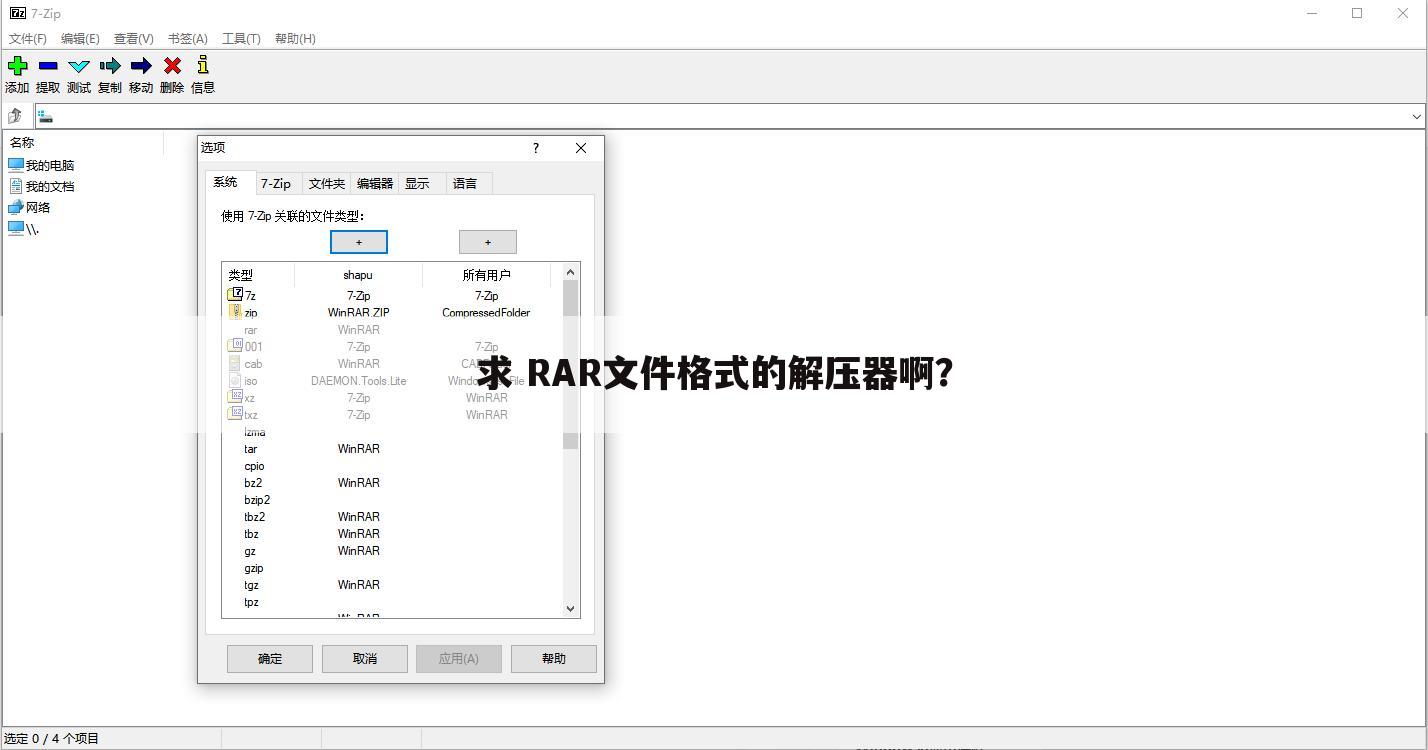
Task: Click the dialog 帮助 button
Action: [554, 658]
